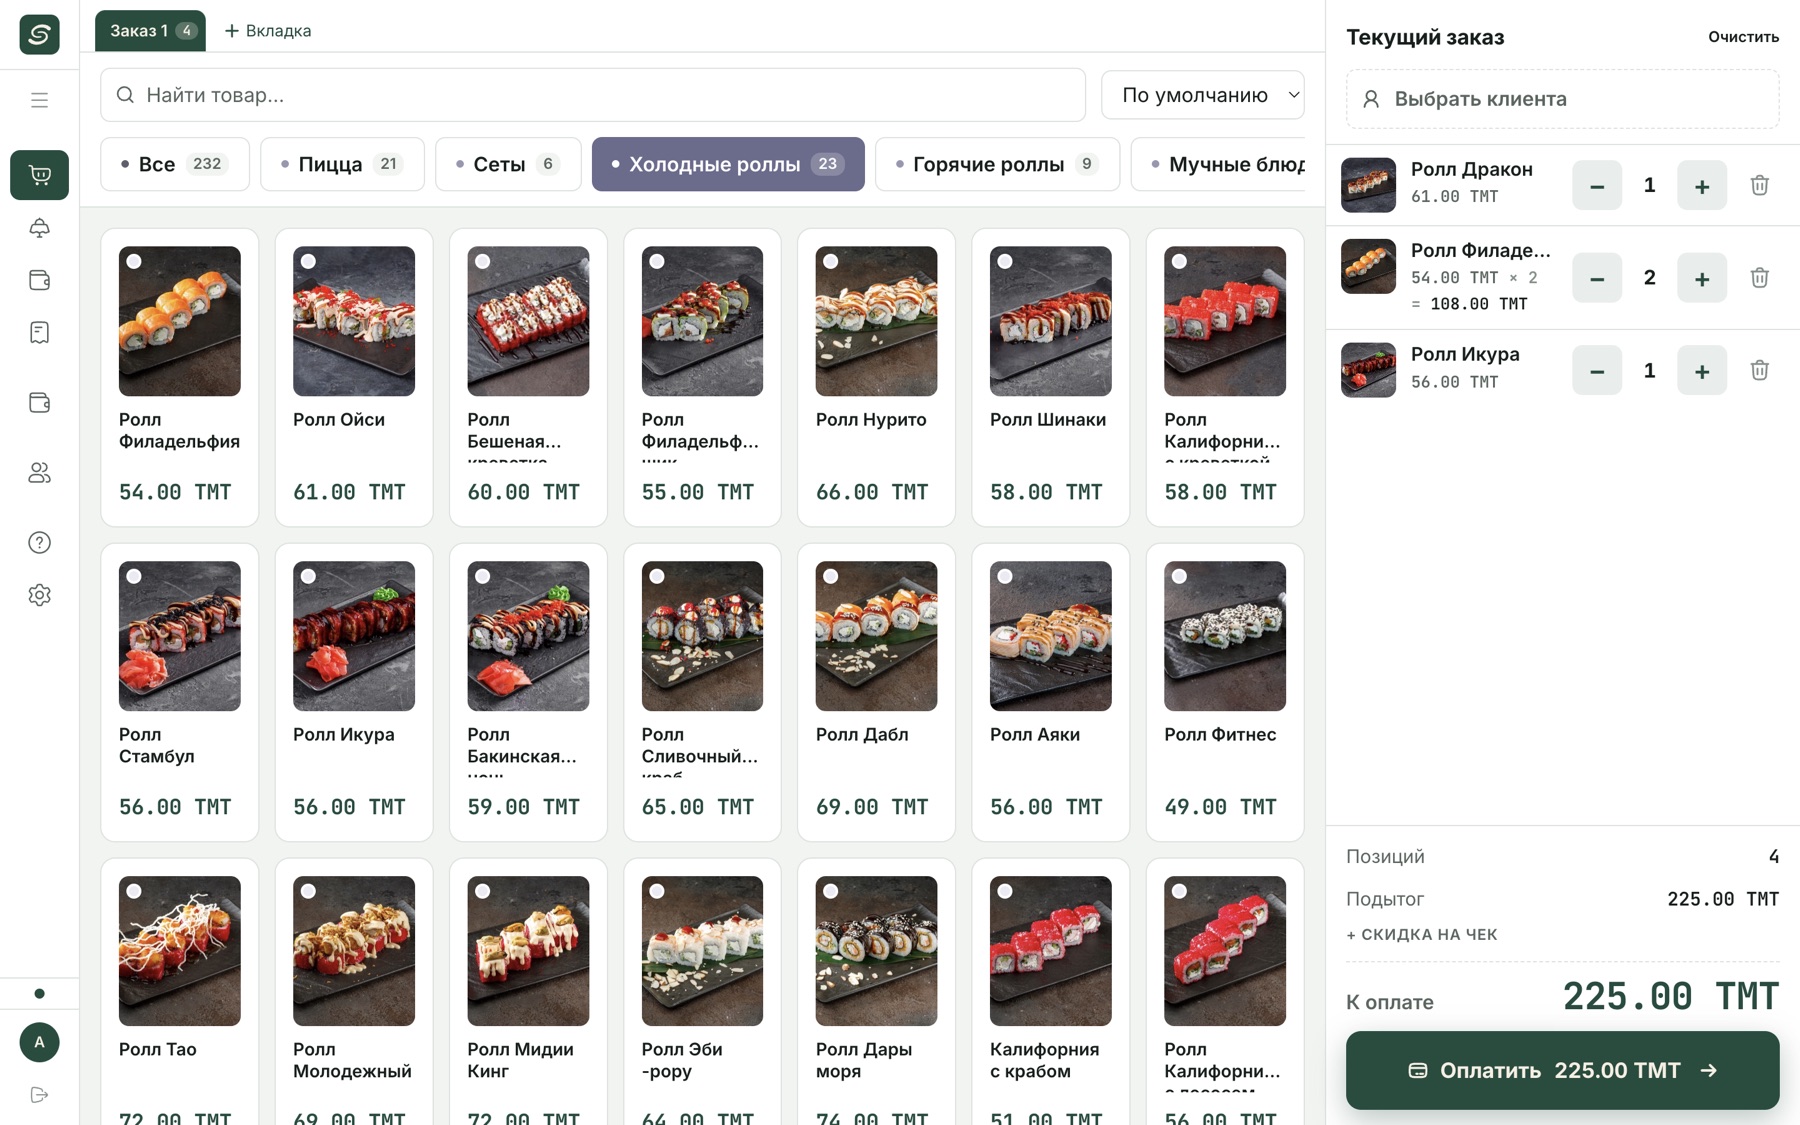Remove Ролл Филаде... using the trash icon

click(x=1760, y=278)
